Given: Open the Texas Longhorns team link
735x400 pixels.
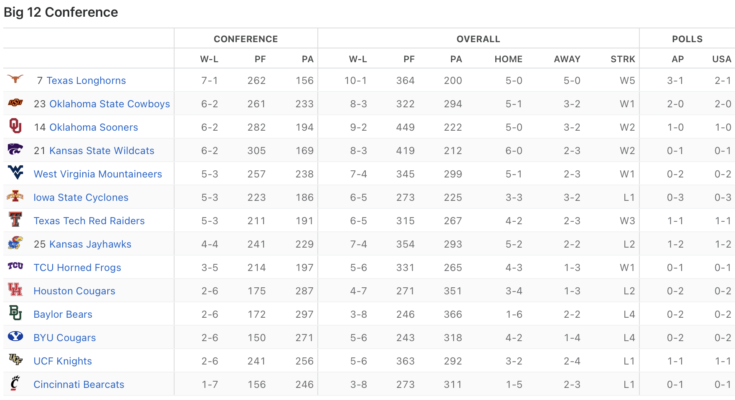Looking at the screenshot, I should (86, 80).
